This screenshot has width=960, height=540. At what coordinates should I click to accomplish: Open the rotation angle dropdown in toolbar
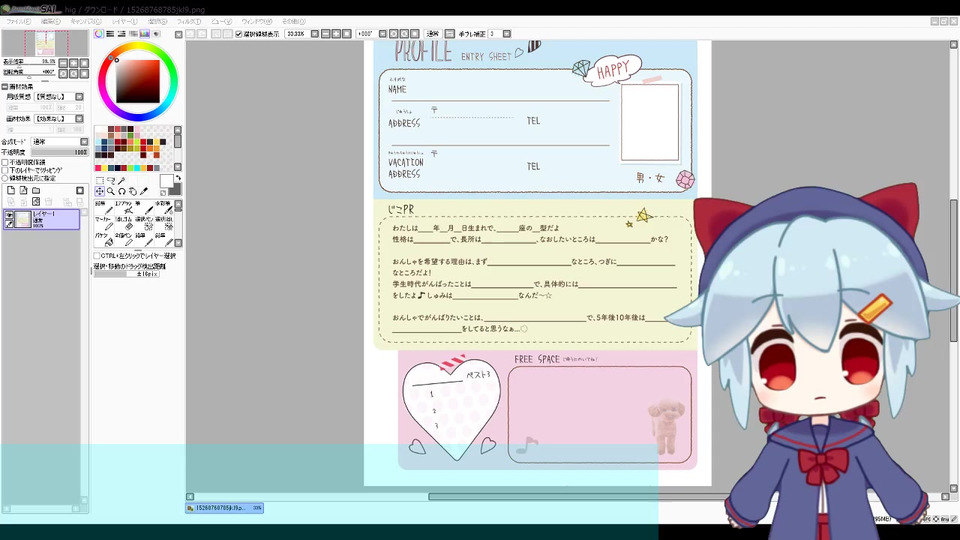point(383,34)
